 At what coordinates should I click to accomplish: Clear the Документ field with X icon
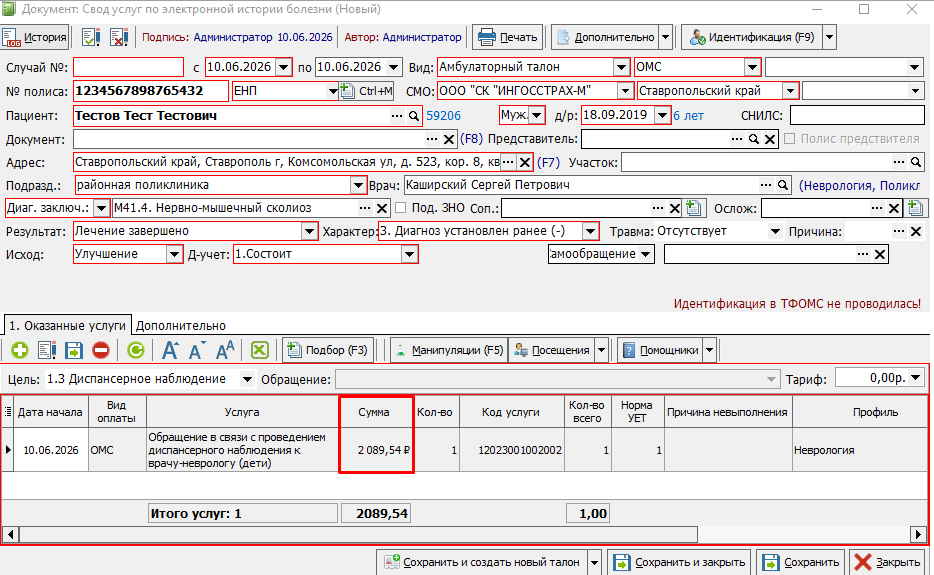pos(449,139)
